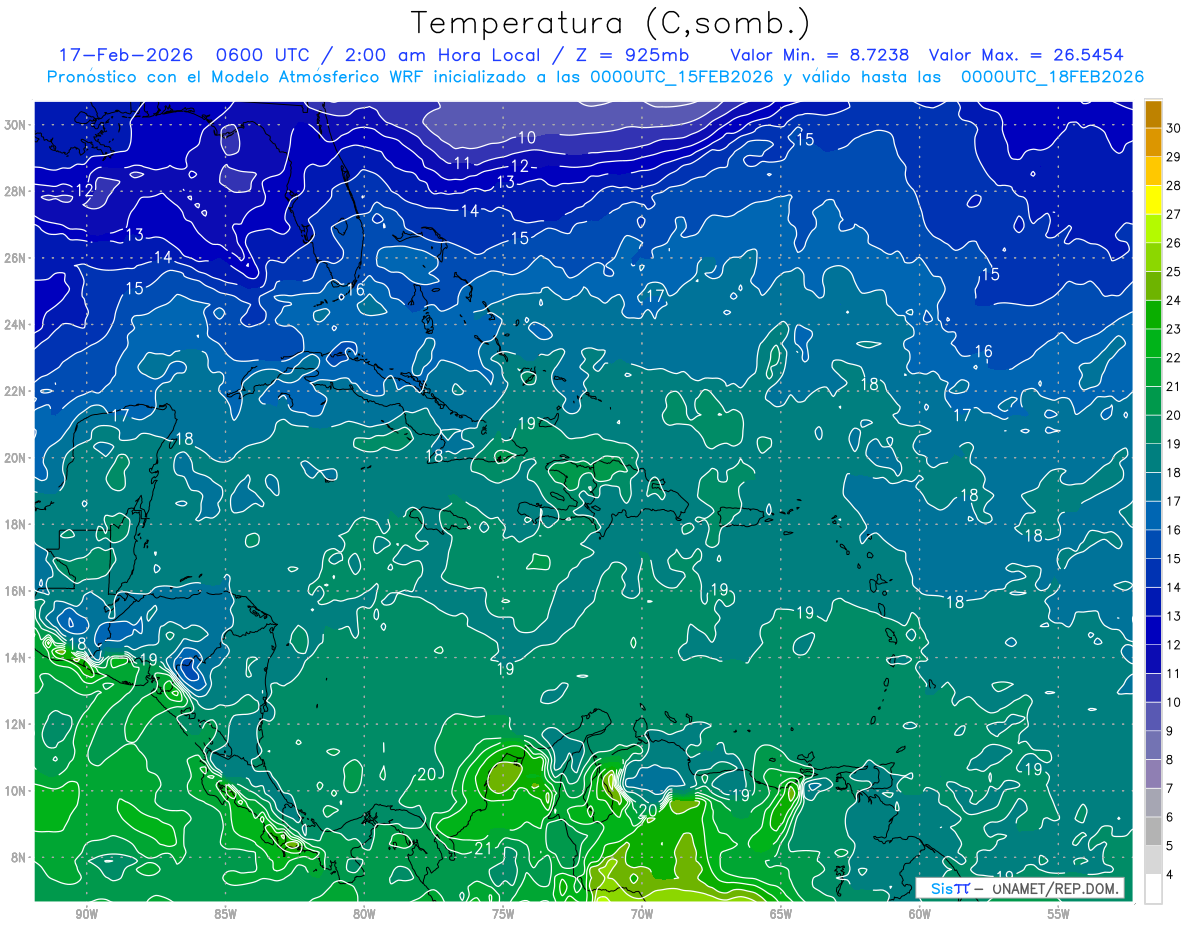Select the initialization stamp "0000UTC_15FEB2026"
The image size is (1200, 927).
pos(682,77)
